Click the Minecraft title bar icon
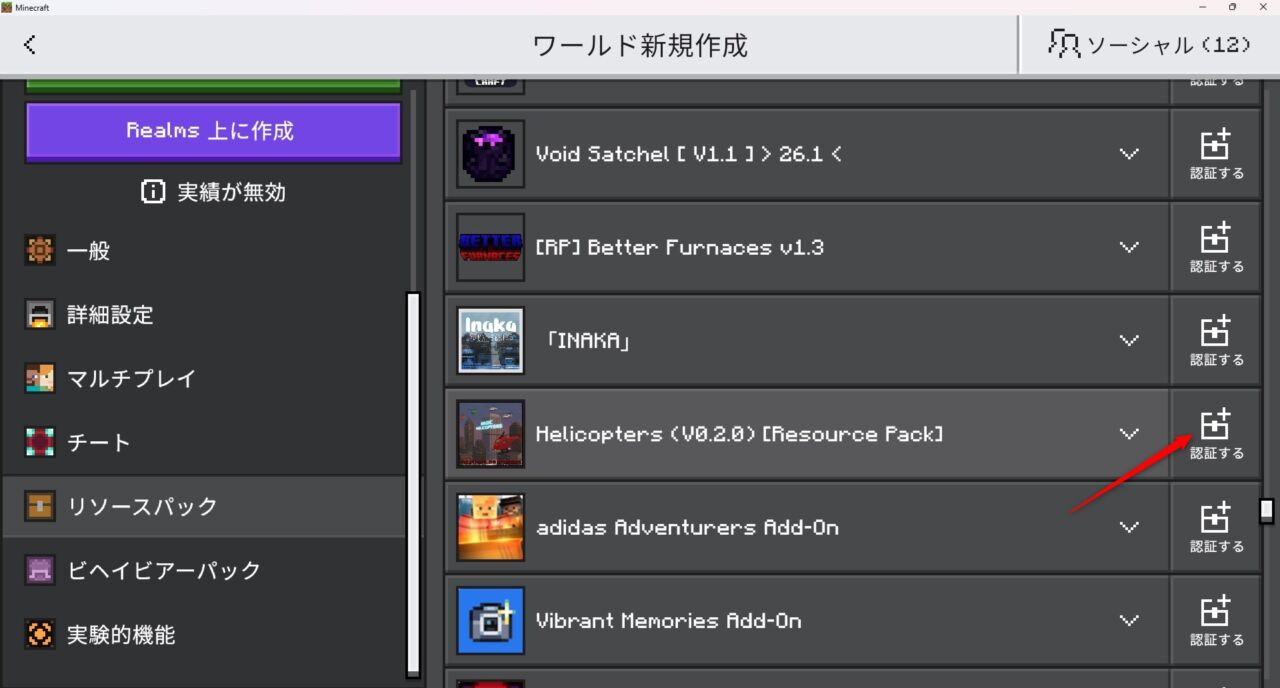1280x688 pixels. (x=7, y=7)
